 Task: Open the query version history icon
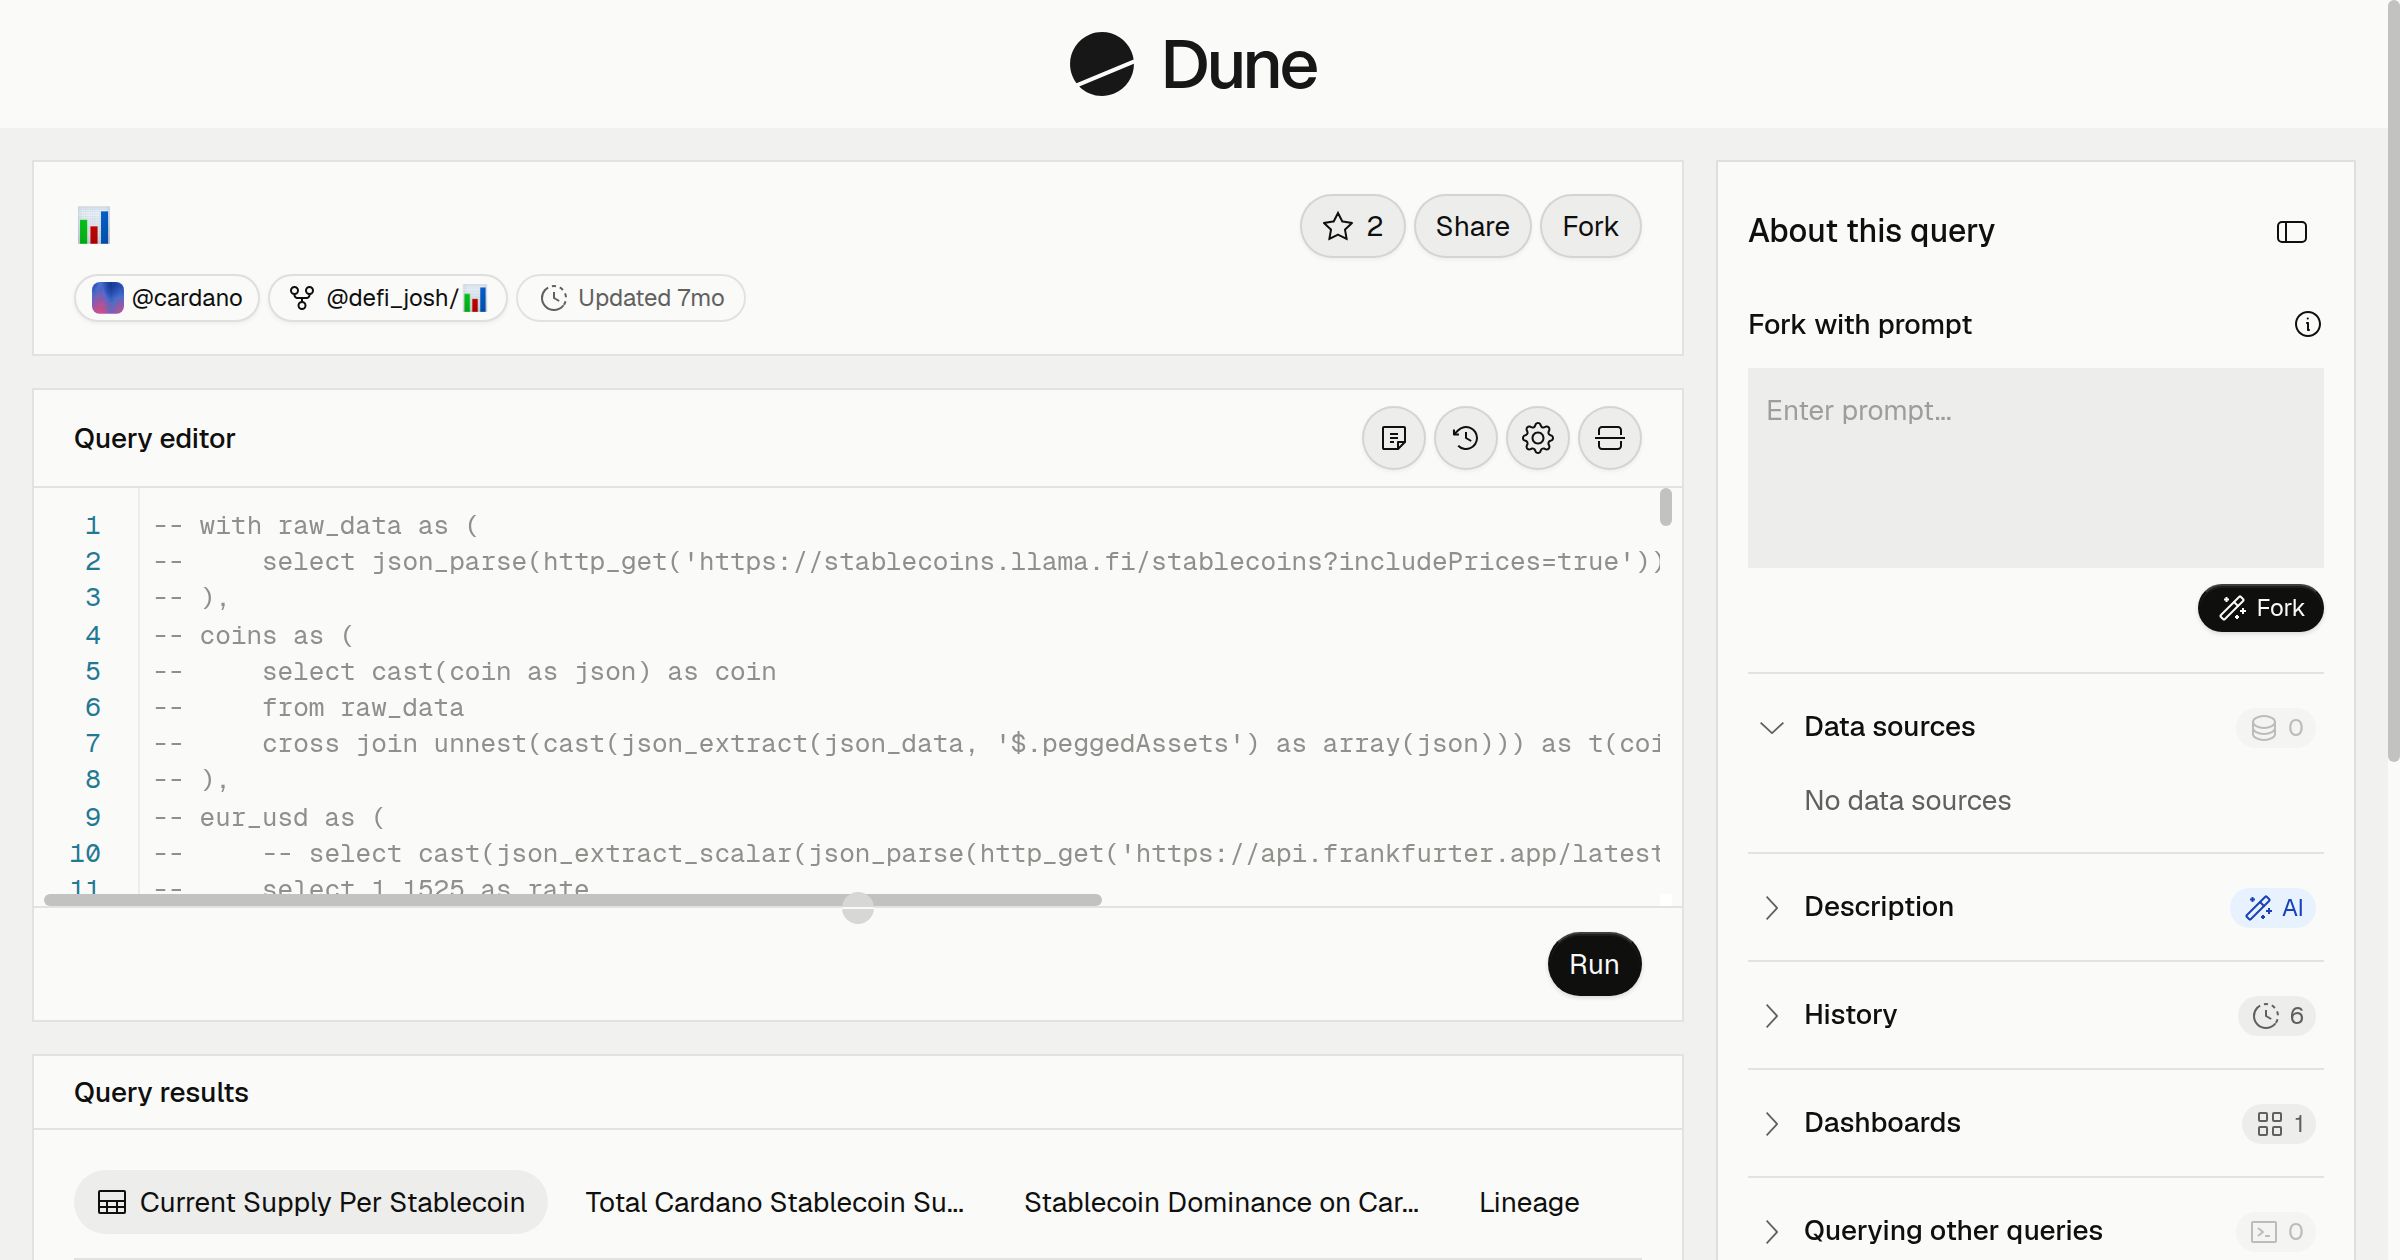(1465, 438)
